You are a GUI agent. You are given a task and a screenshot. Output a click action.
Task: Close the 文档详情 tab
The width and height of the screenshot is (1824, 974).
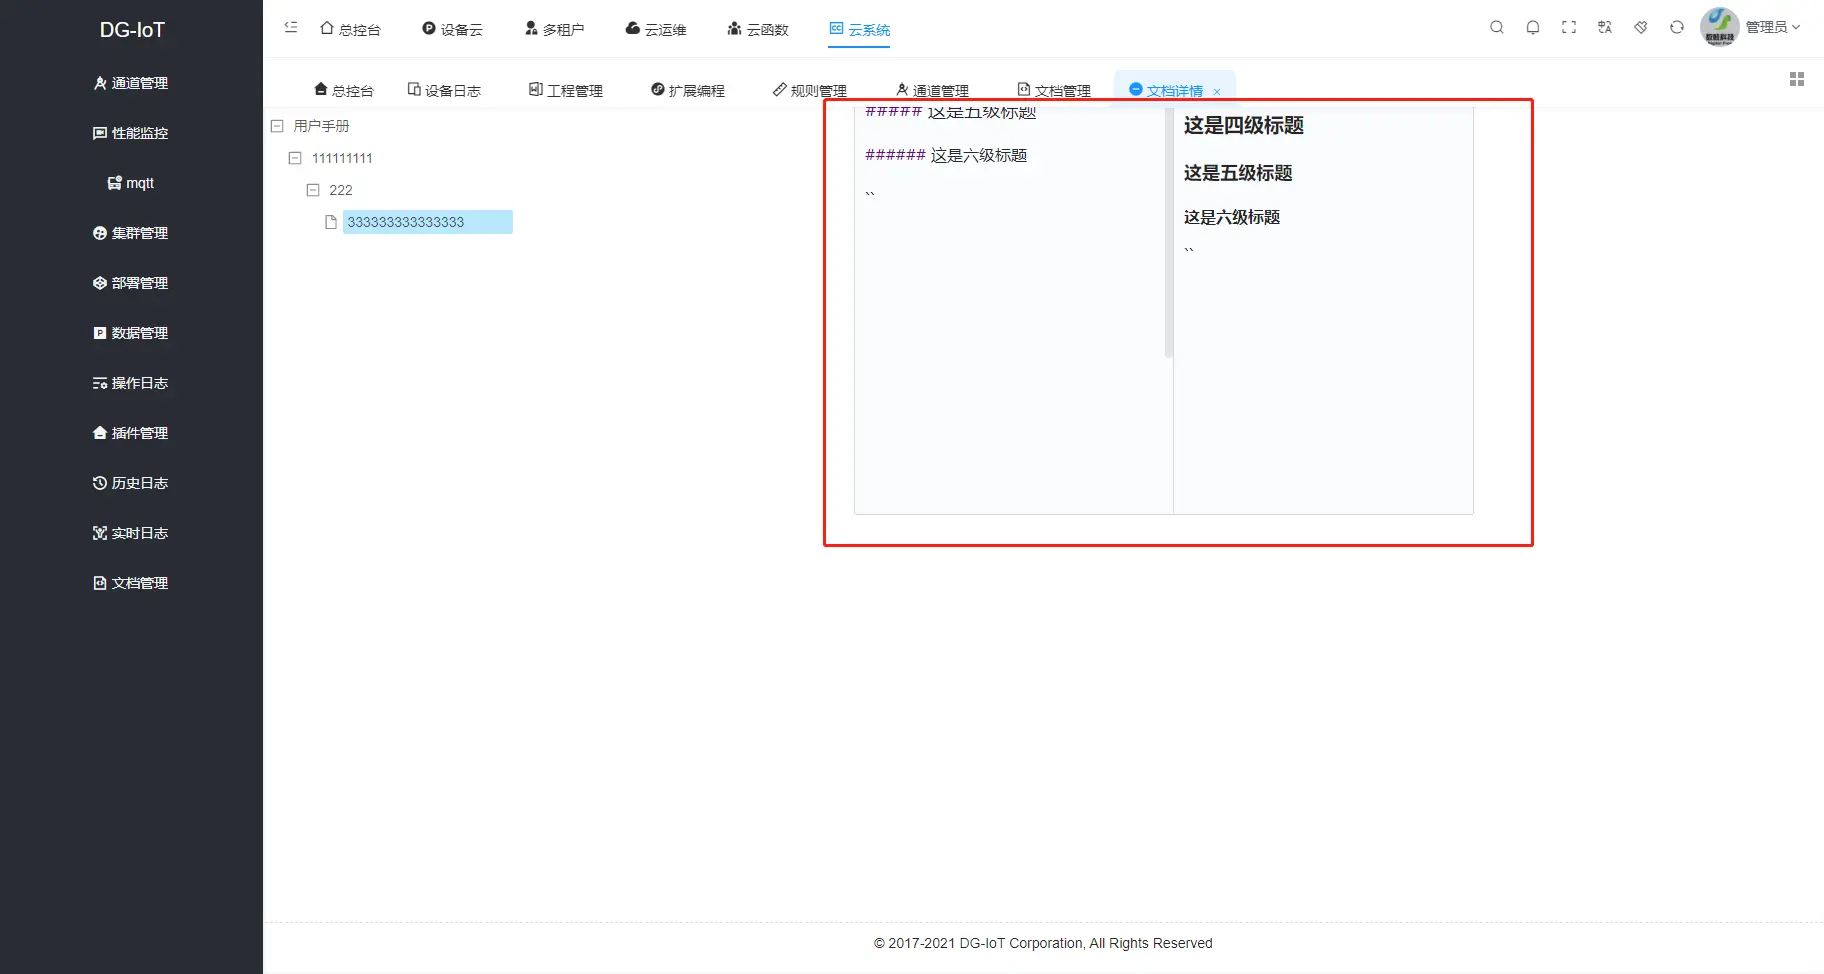[1217, 90]
